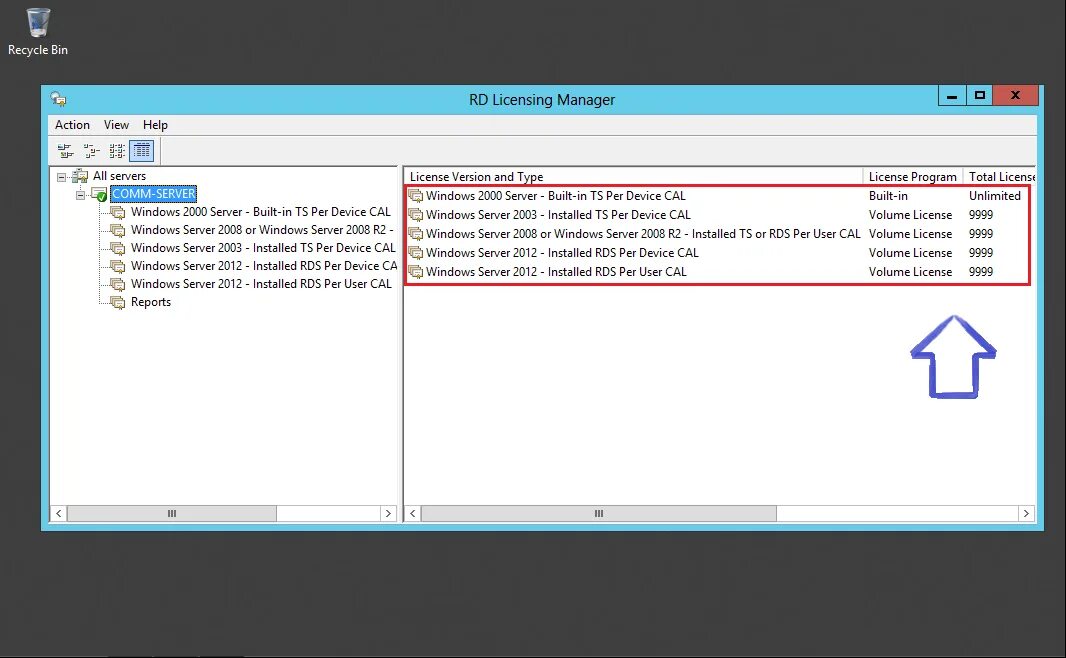Open the Reports tree node
Screen dimensions: 1066x658
point(150,302)
